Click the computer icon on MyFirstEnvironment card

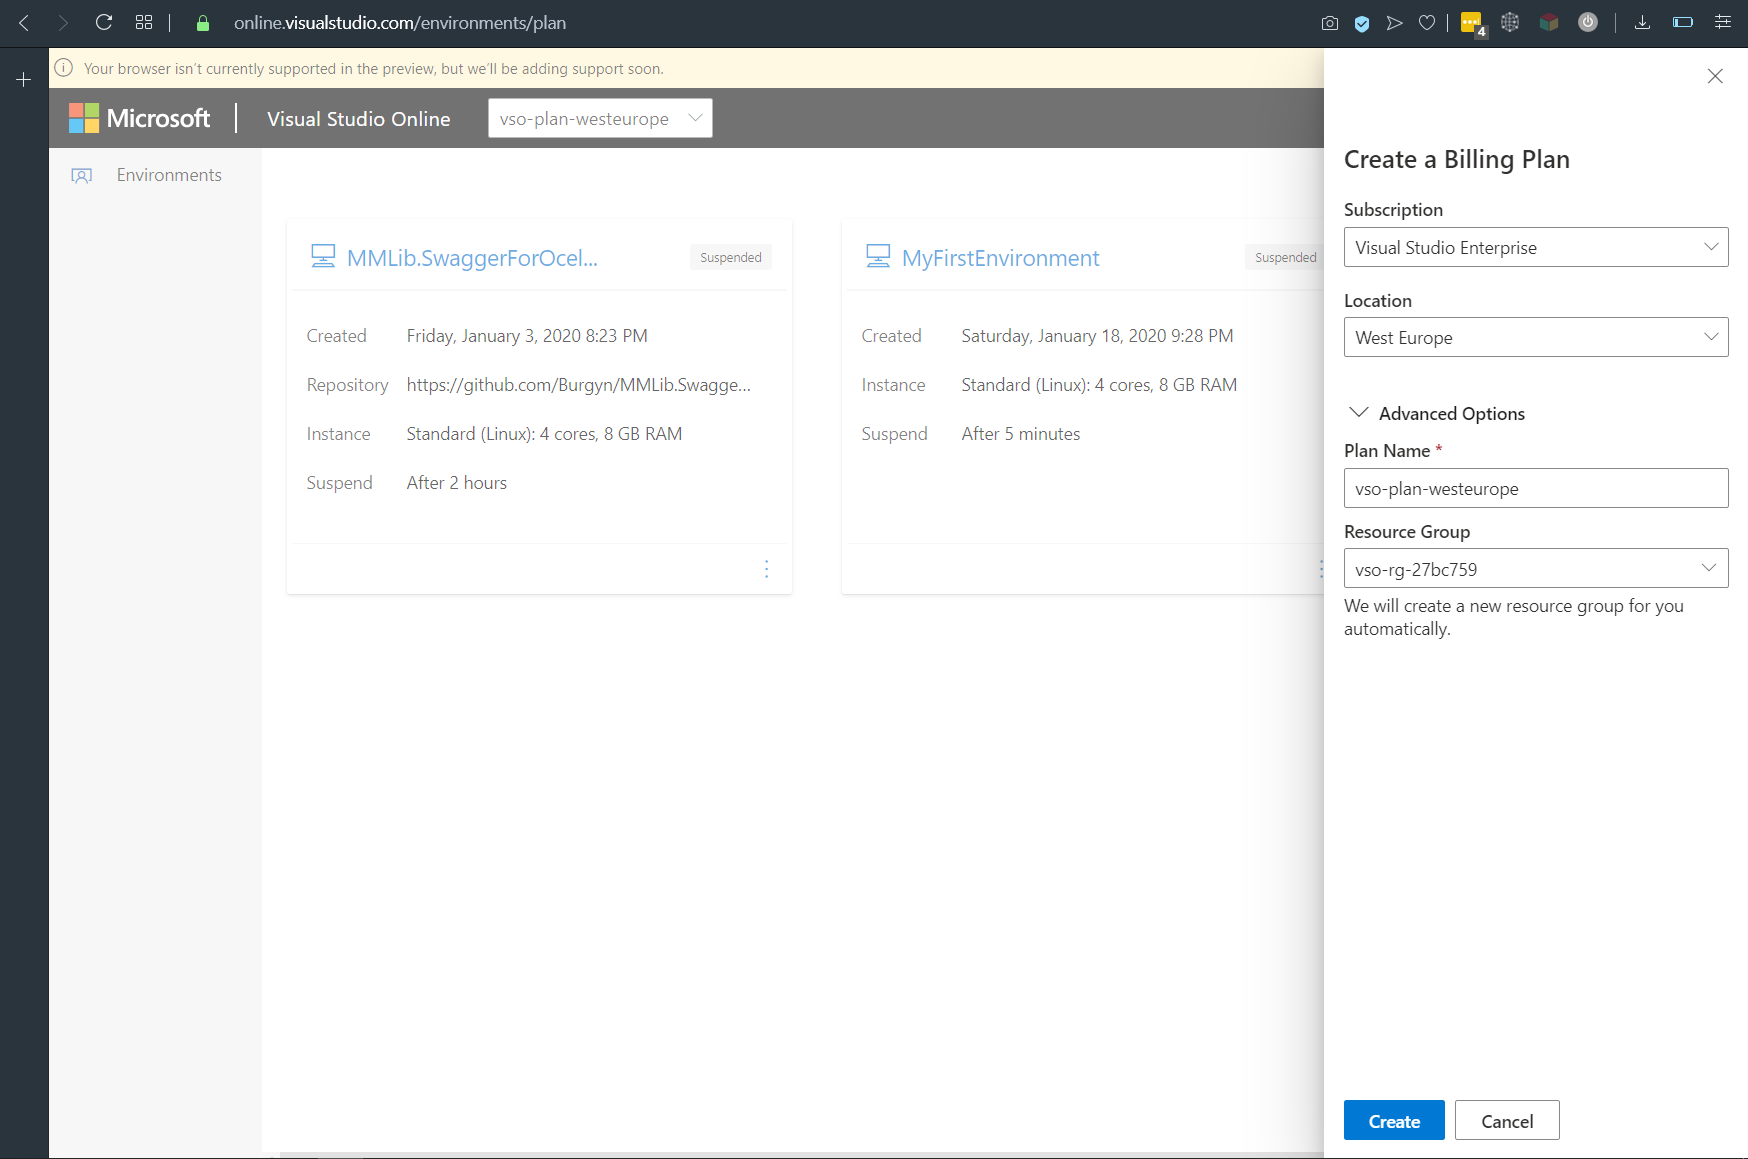[x=878, y=256]
